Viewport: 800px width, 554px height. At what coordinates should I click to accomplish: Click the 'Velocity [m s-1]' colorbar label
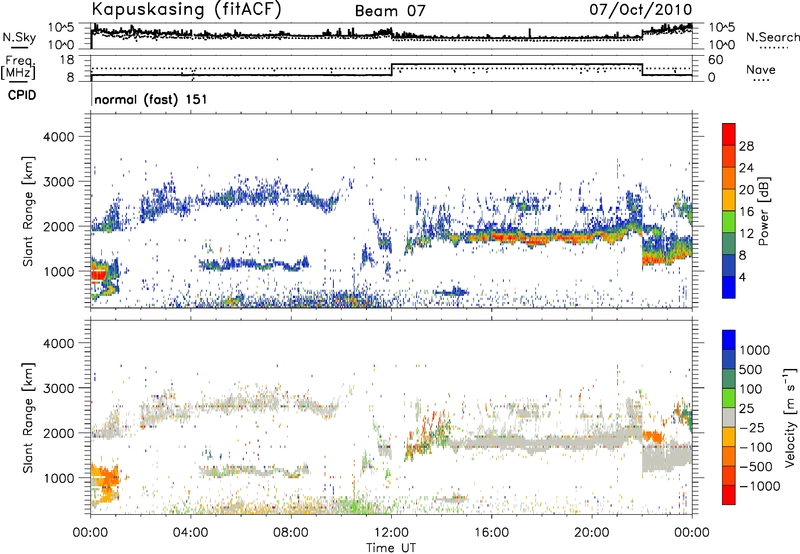(x=790, y=417)
